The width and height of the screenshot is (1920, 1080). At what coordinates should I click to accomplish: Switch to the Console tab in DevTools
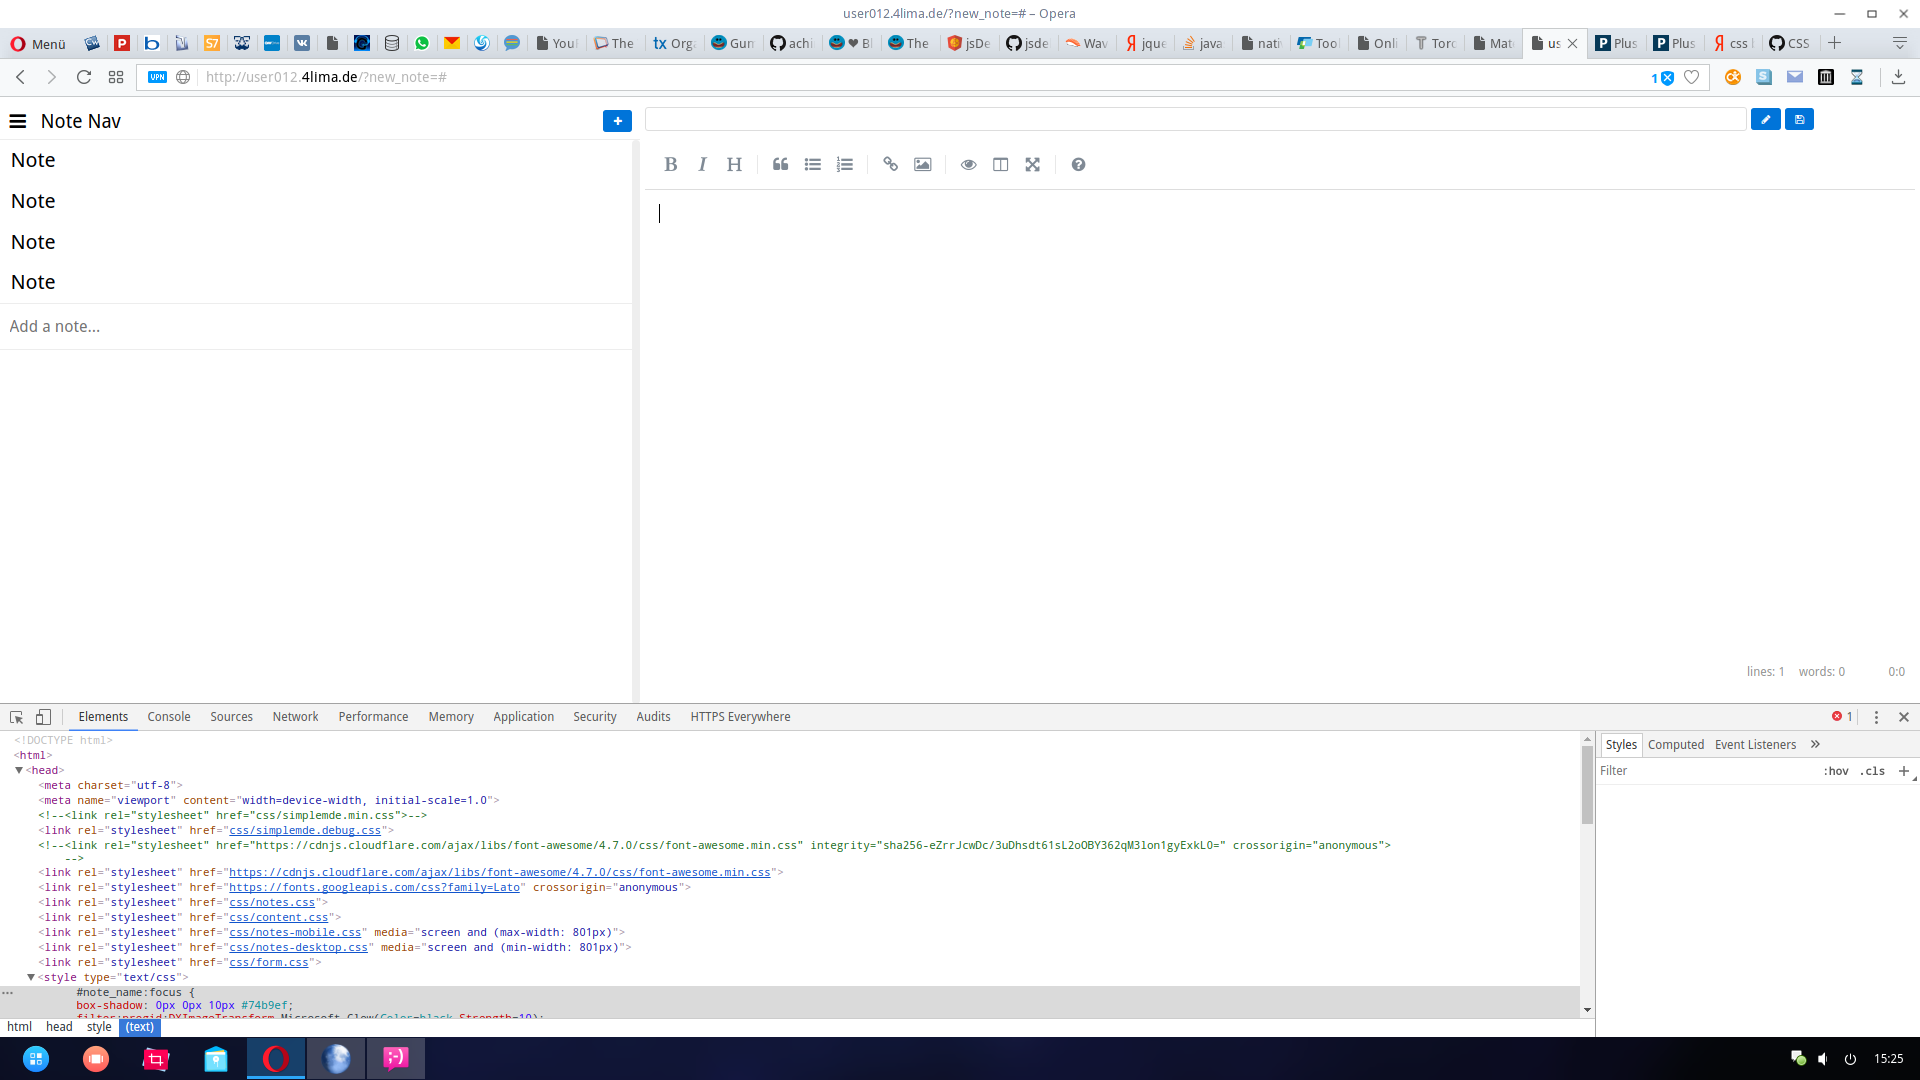click(x=168, y=717)
